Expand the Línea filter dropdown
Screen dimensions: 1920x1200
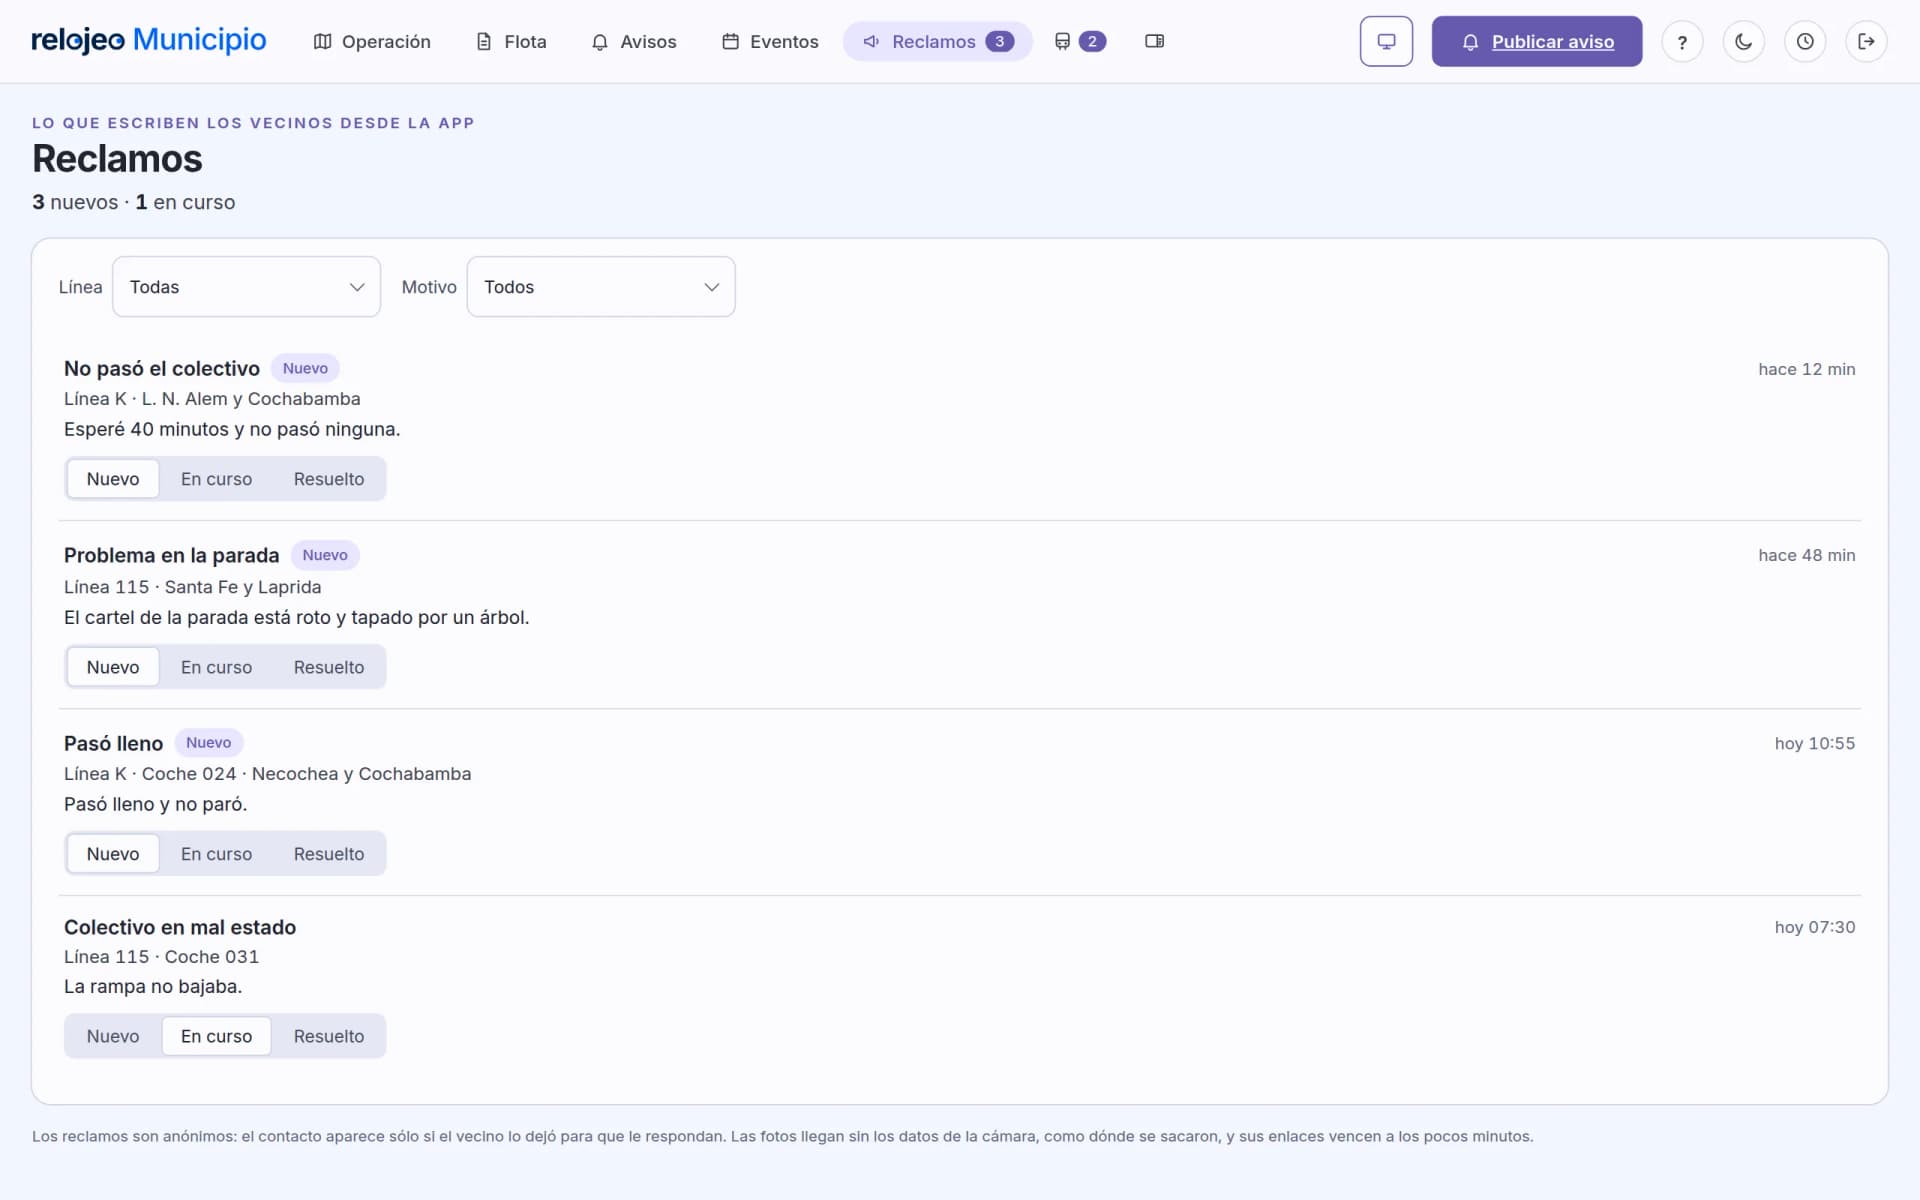(246, 287)
